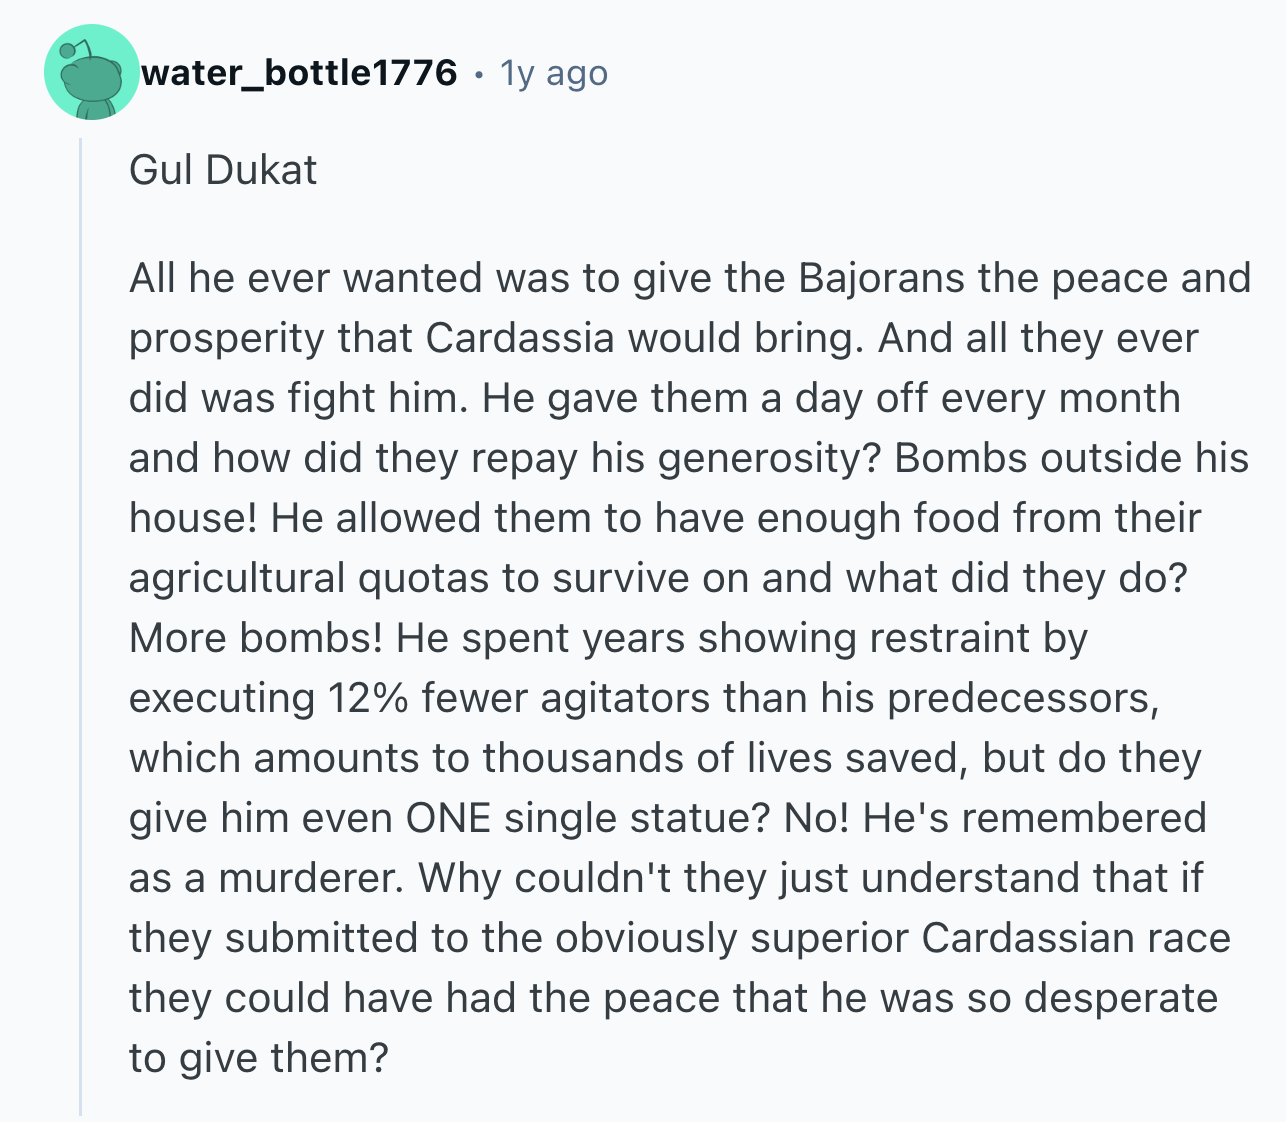
Task: Click the "1y ago" comment timestamp
Action: tap(553, 73)
